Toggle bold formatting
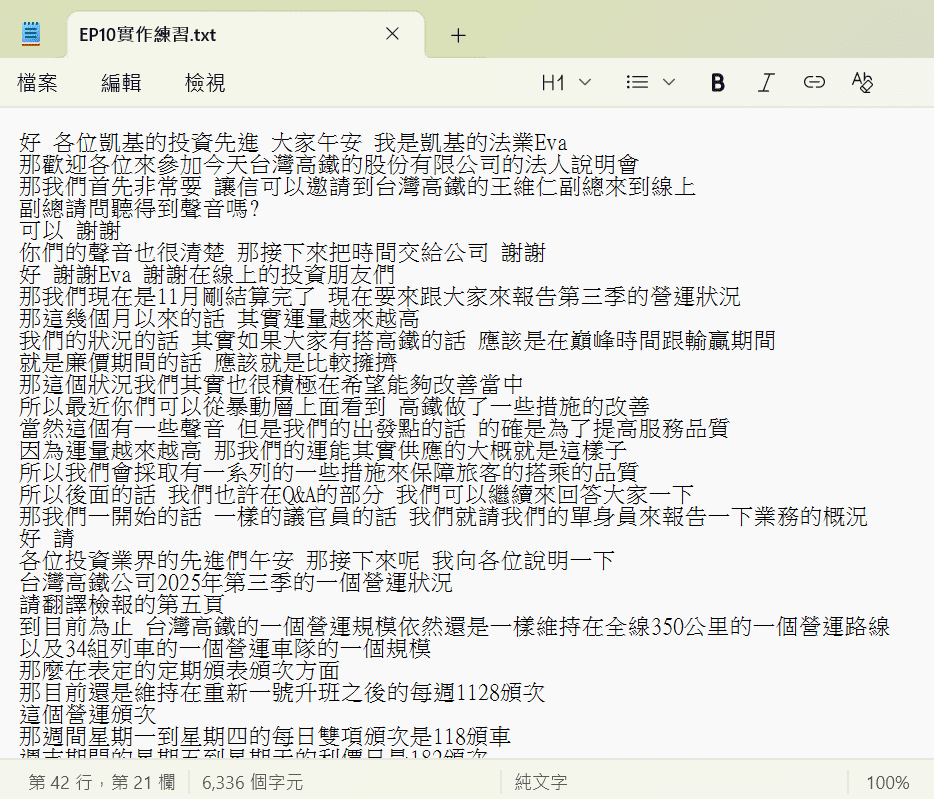934x799 pixels. (x=717, y=83)
